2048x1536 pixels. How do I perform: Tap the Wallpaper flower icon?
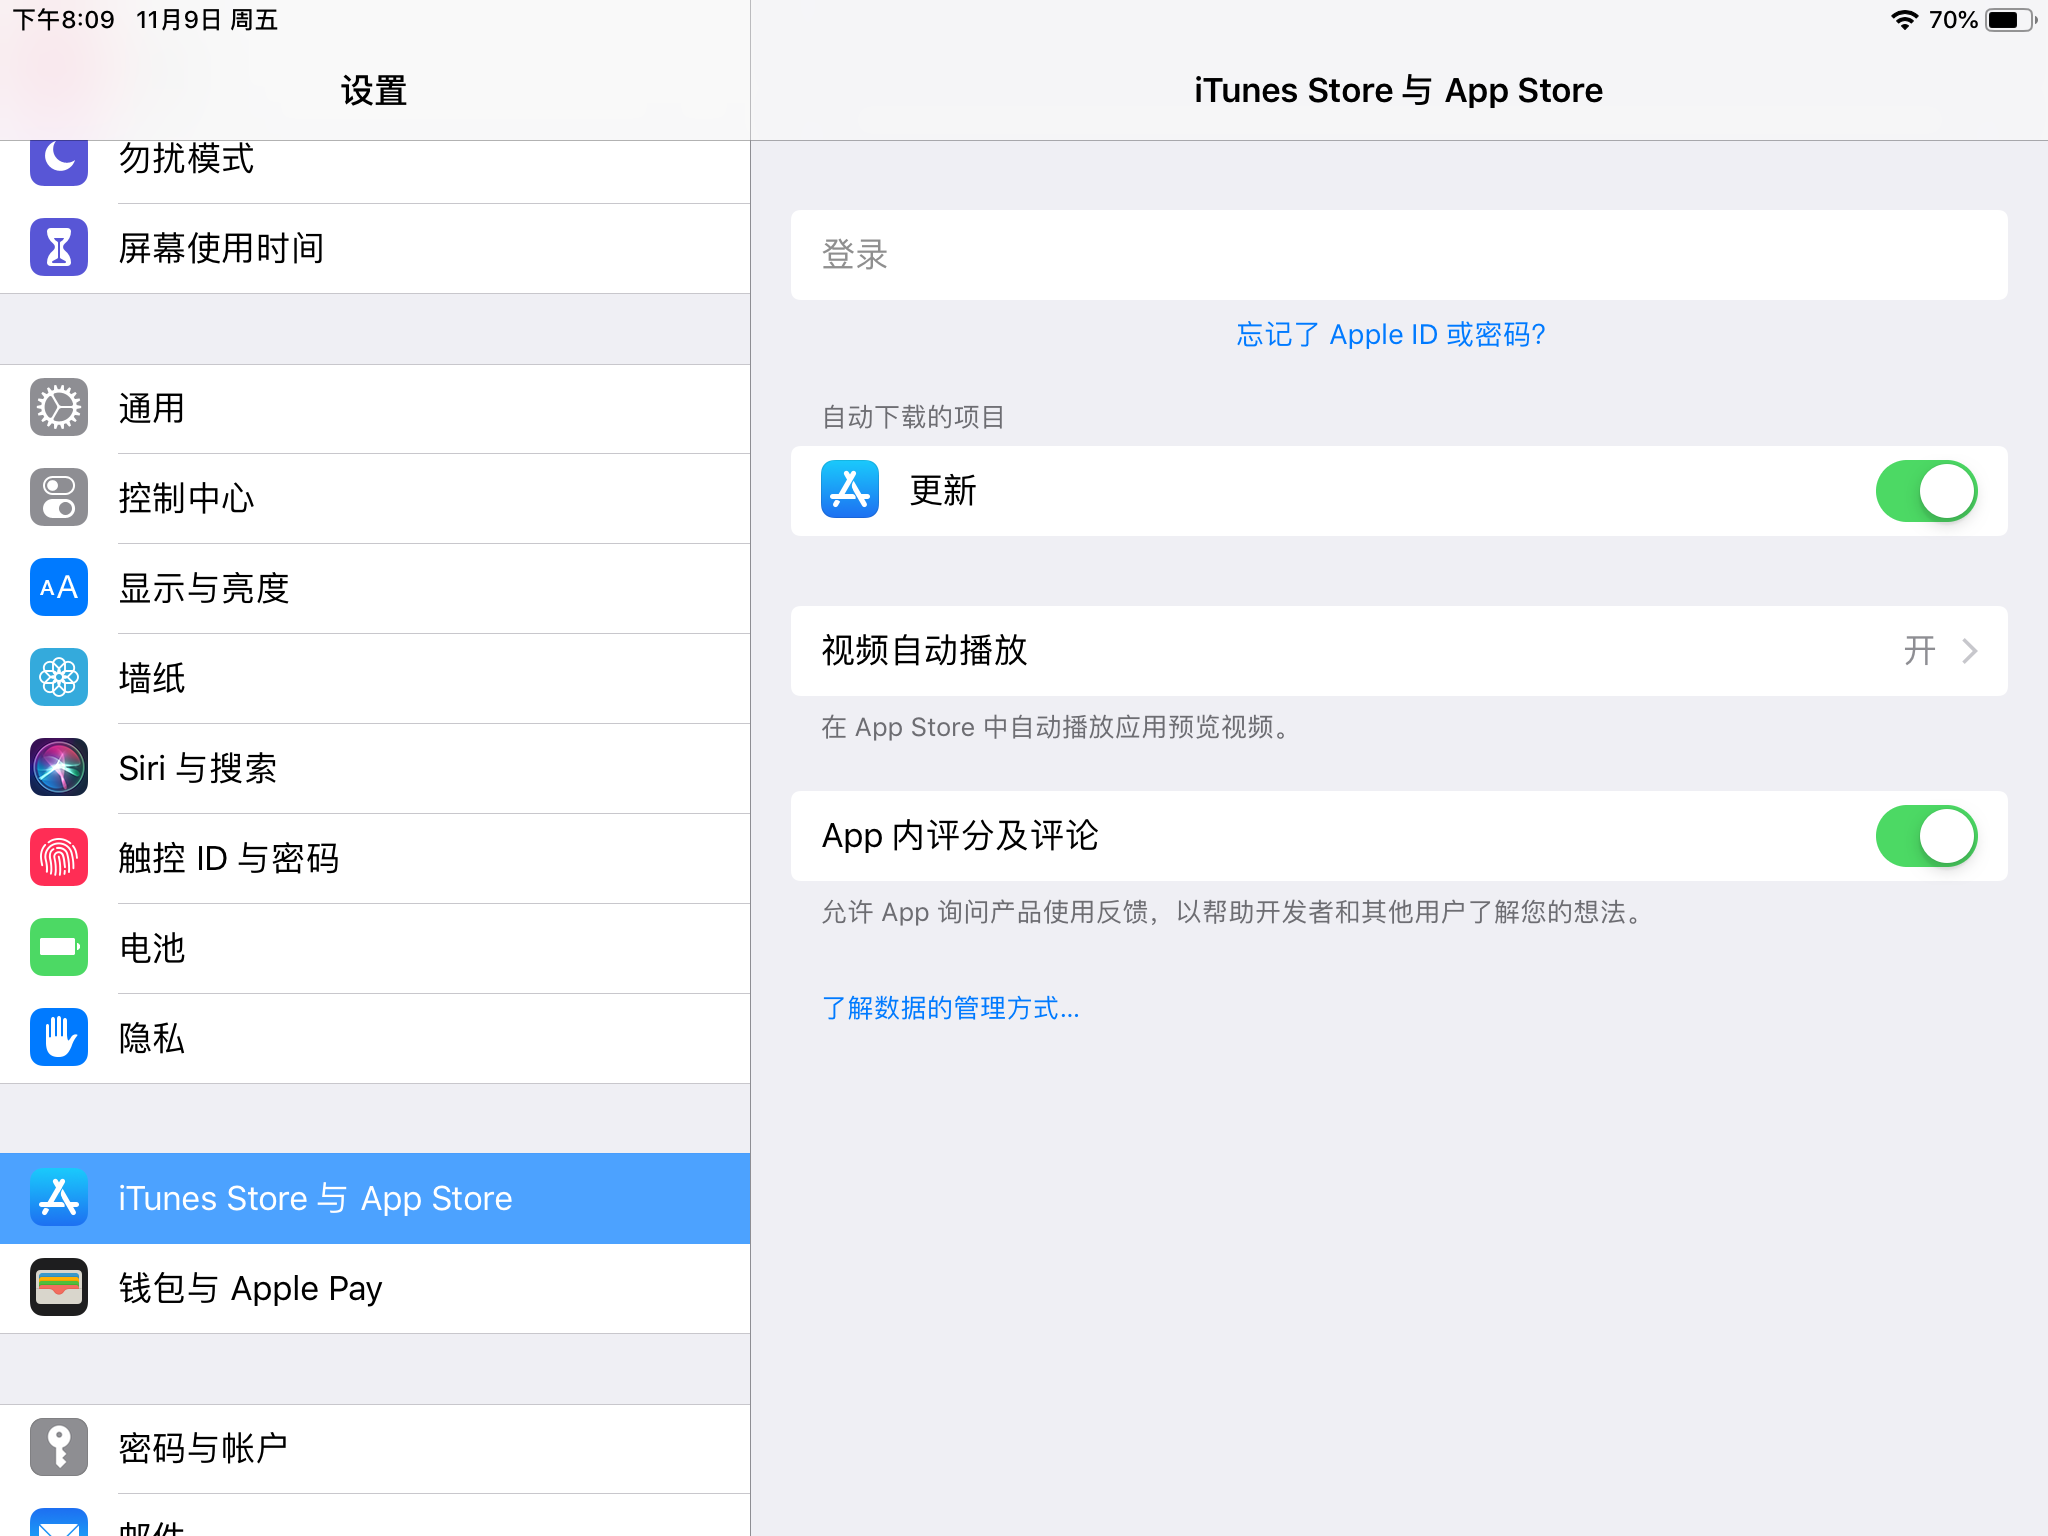[59, 677]
